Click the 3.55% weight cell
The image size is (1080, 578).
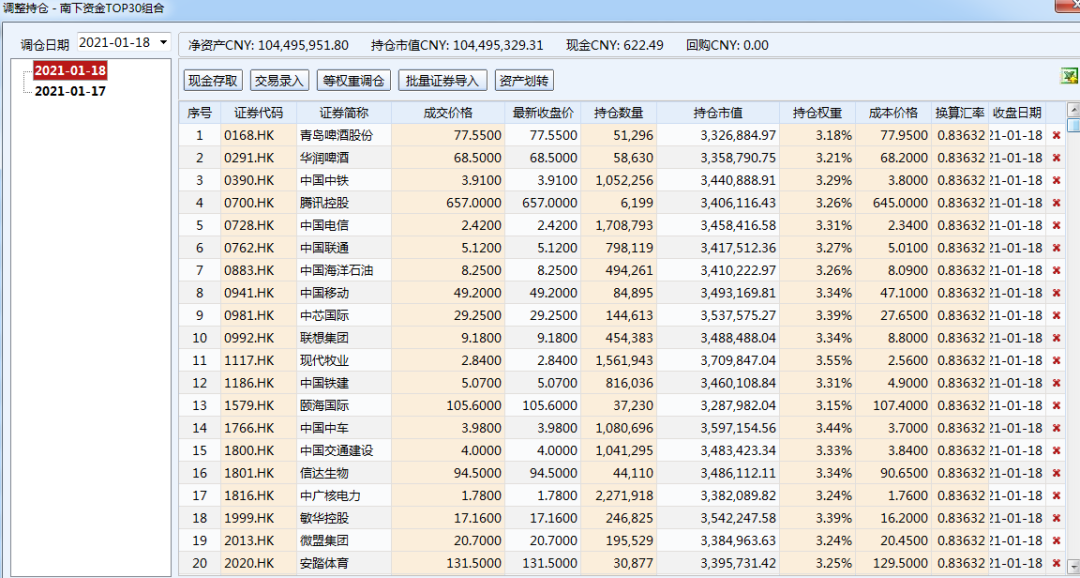point(818,361)
